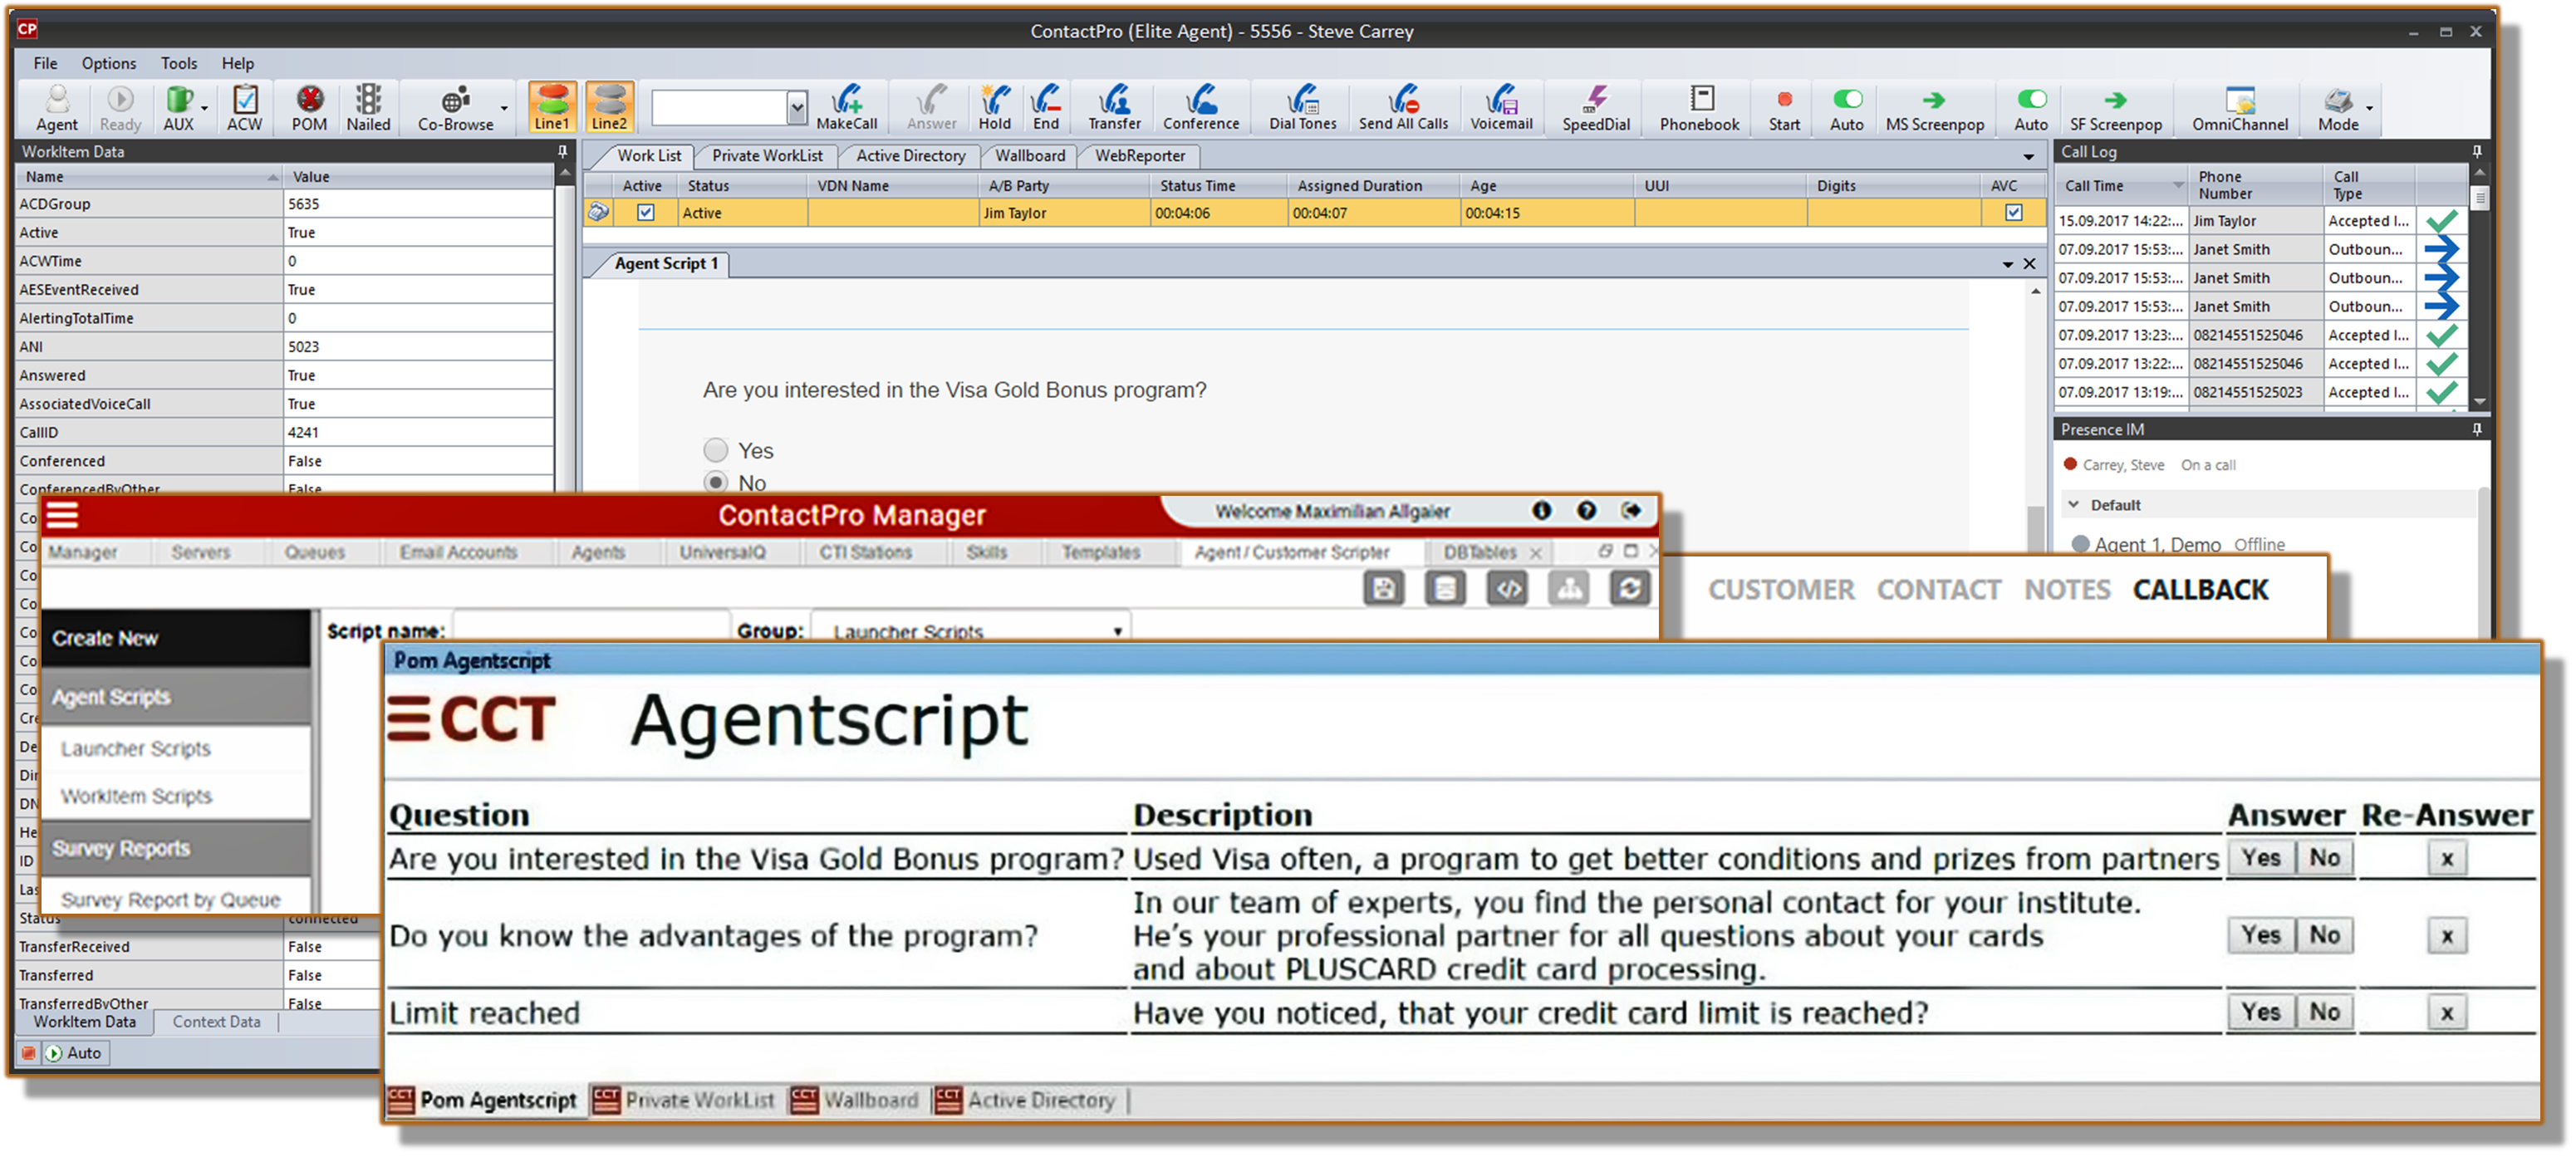Switch to the Active Directory tab
2576x1157 pixels.
[x=911, y=155]
